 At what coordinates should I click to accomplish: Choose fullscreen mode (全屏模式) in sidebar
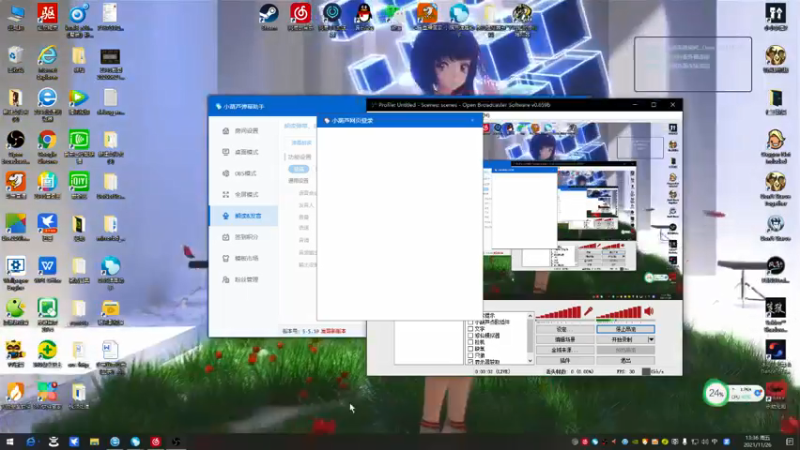pos(241,194)
